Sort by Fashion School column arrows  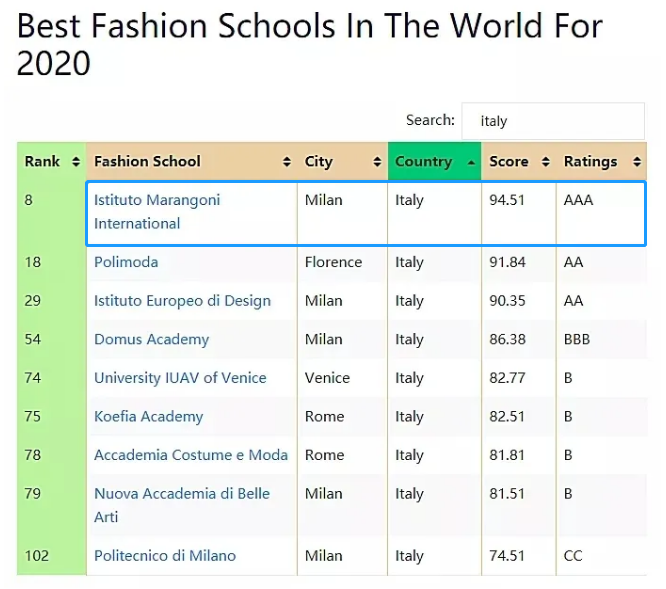click(287, 162)
